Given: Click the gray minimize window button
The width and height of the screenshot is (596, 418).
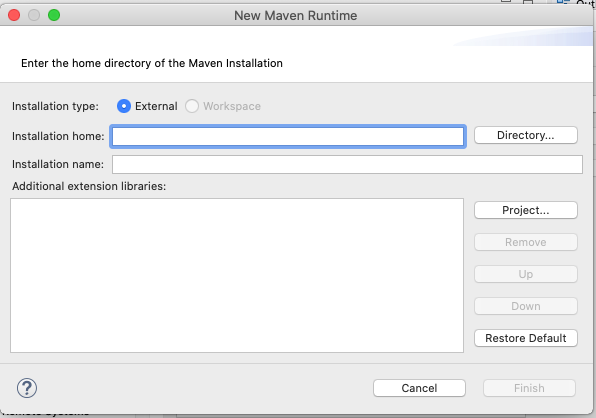Looking at the screenshot, I should pyautogui.click(x=34, y=15).
